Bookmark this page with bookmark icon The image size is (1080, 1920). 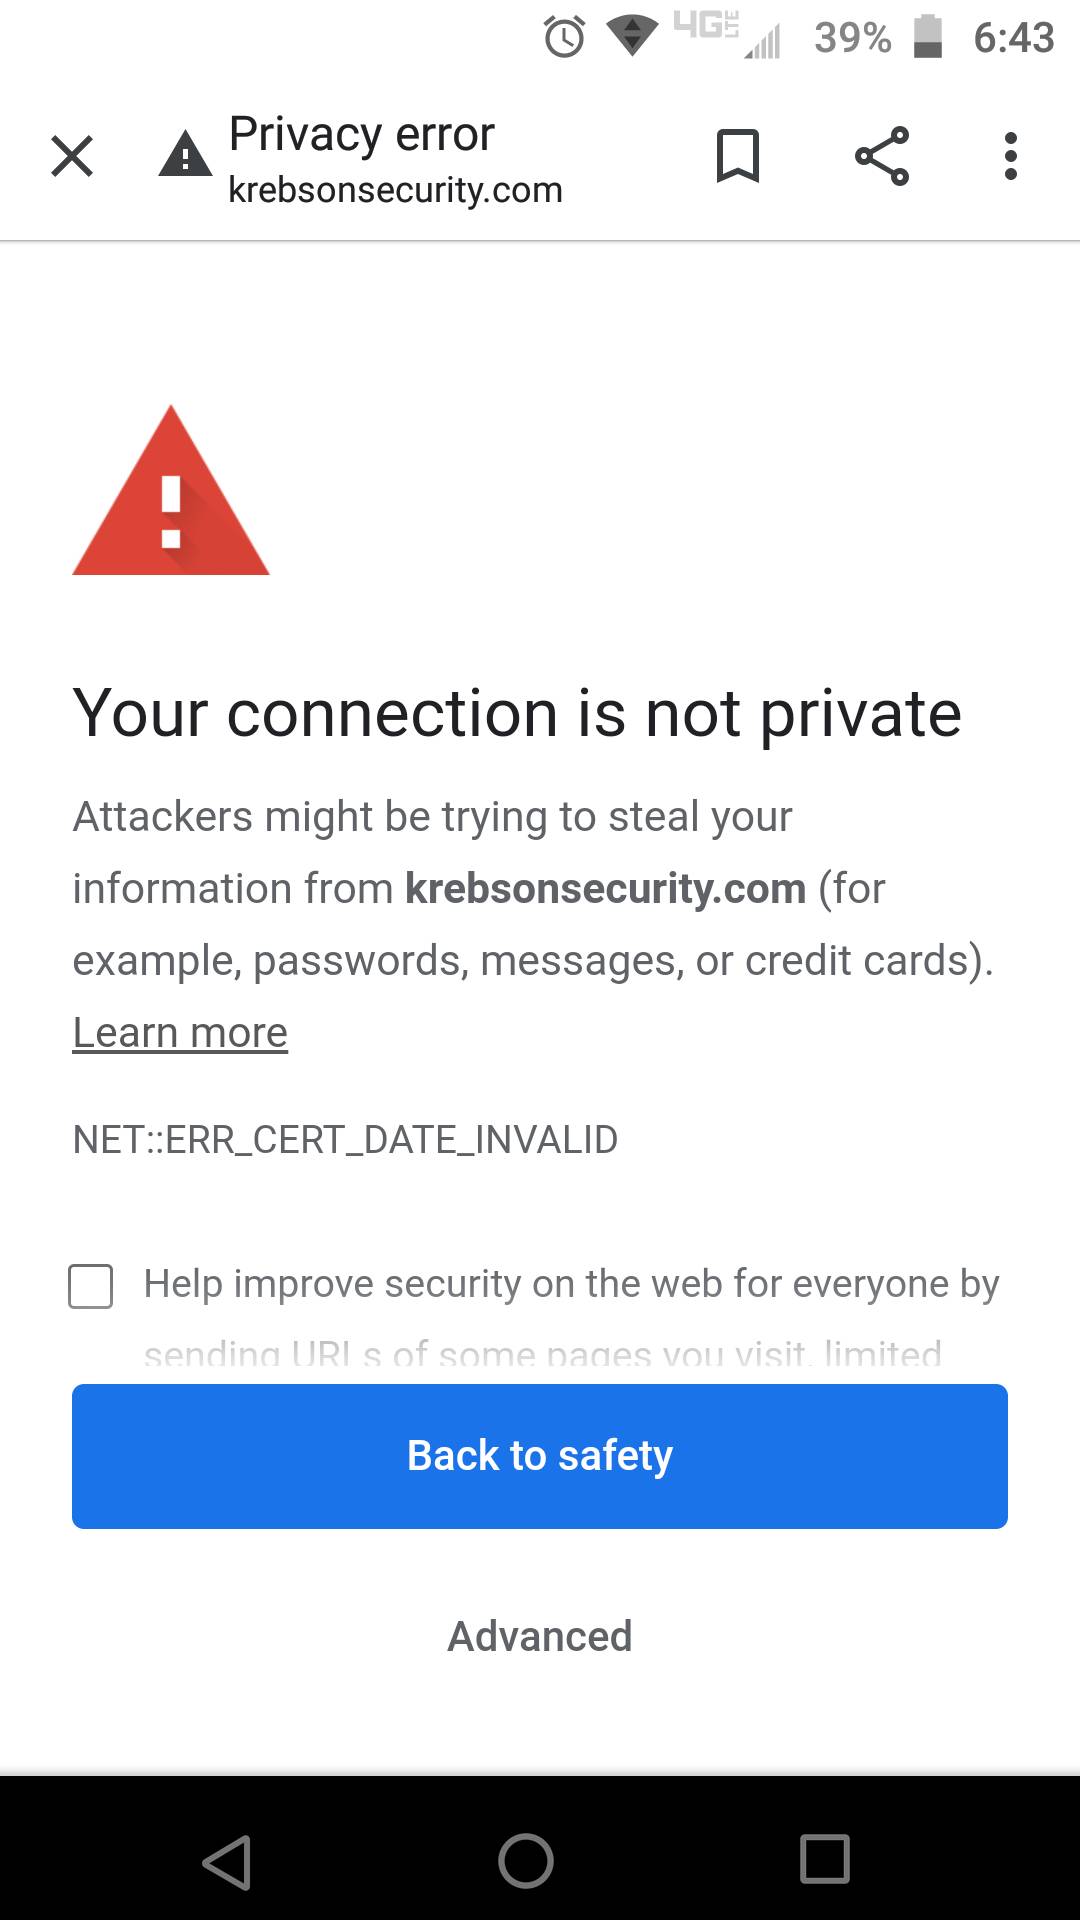[x=738, y=156]
